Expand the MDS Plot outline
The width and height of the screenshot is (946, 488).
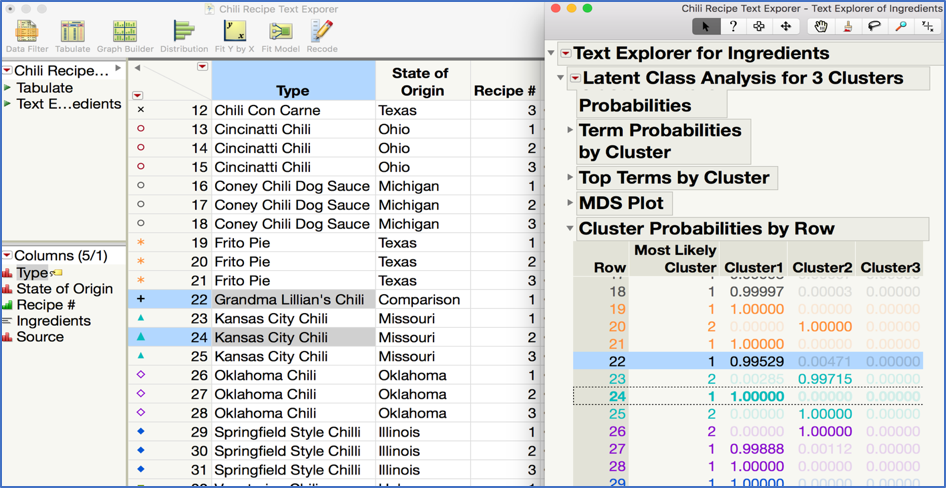[570, 203]
